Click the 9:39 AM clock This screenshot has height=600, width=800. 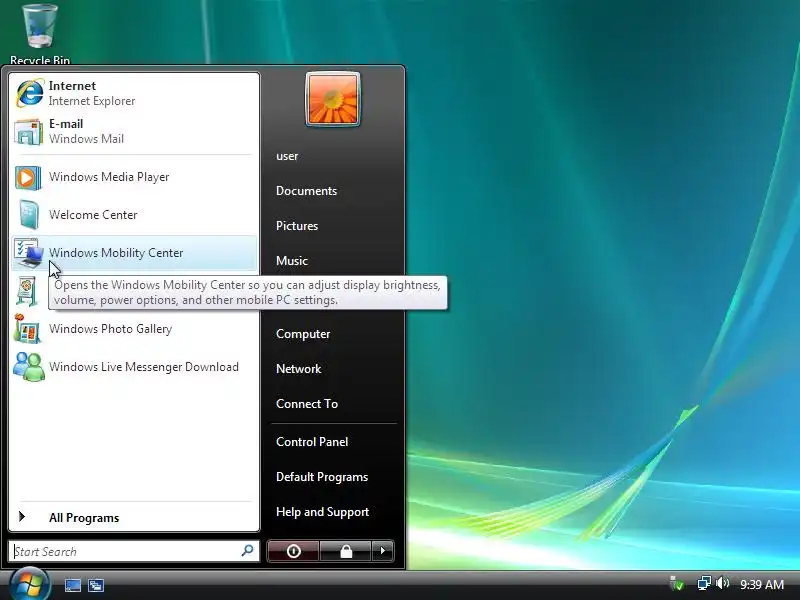click(x=762, y=584)
